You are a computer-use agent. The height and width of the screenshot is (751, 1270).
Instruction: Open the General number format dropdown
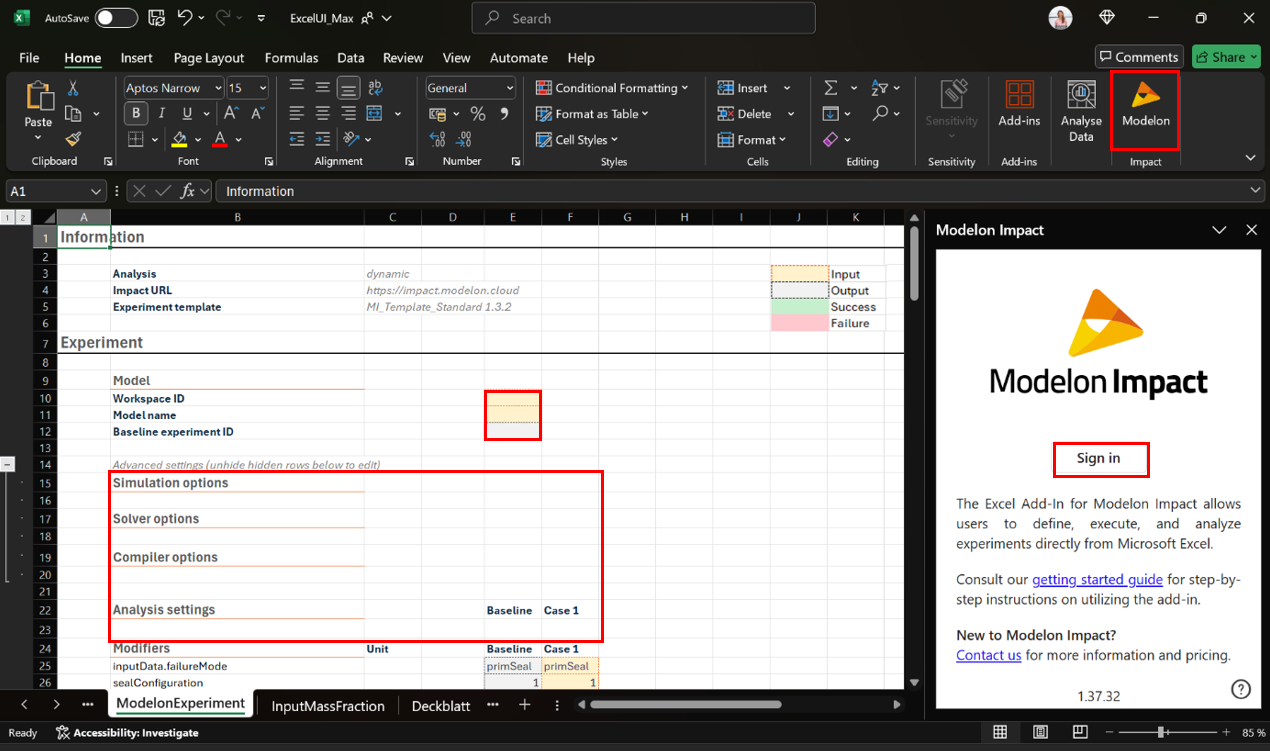tap(510, 88)
